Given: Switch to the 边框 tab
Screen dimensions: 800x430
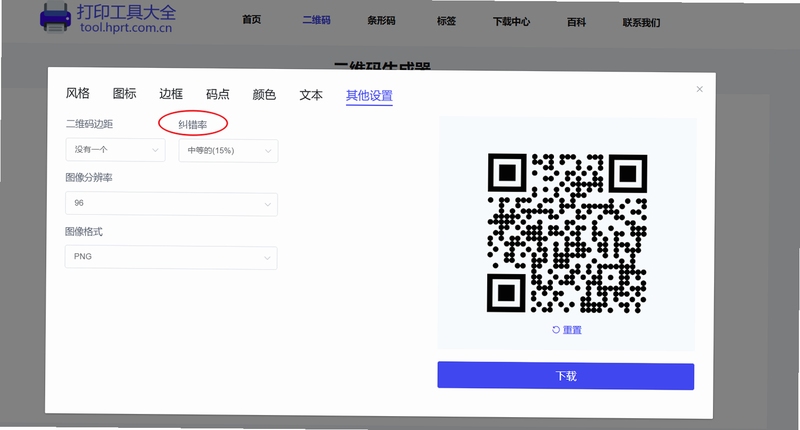Looking at the screenshot, I should click(171, 94).
